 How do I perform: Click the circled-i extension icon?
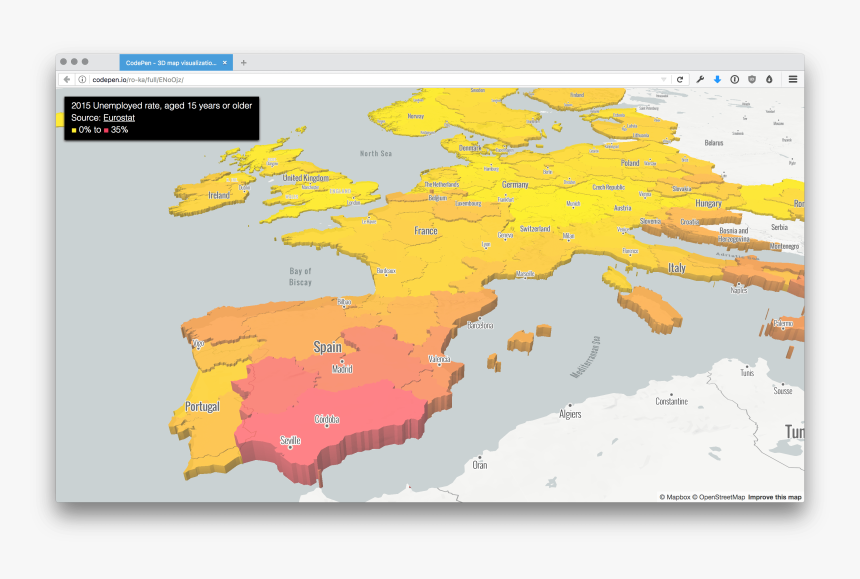point(735,79)
